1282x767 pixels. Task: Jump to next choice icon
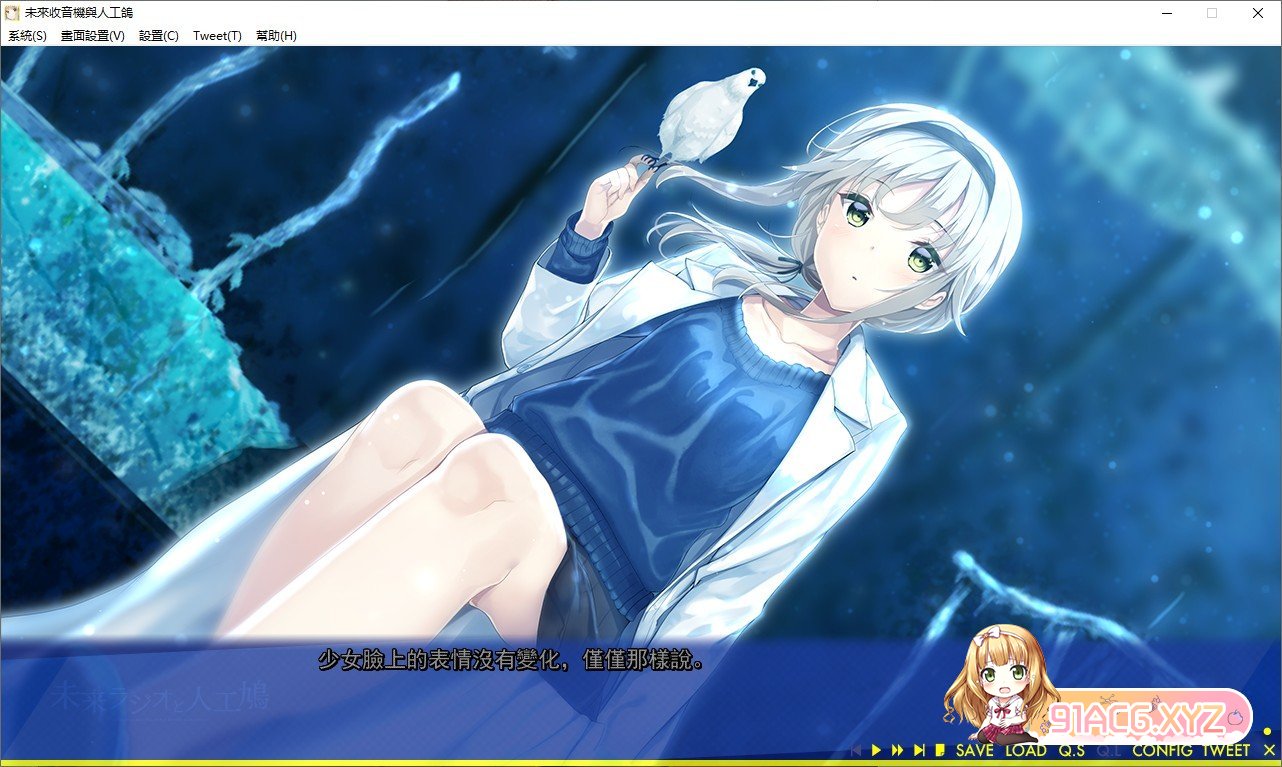pyautogui.click(x=918, y=750)
